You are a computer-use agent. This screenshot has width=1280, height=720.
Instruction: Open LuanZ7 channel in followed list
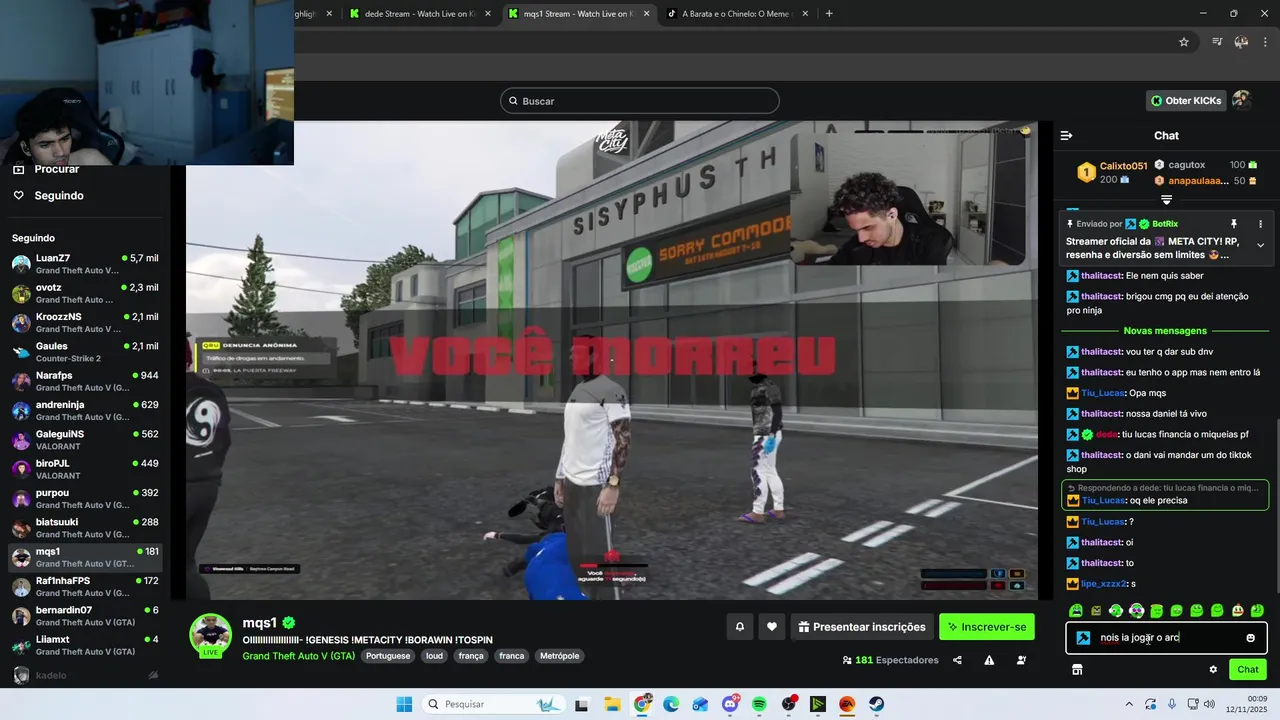pos(85,264)
